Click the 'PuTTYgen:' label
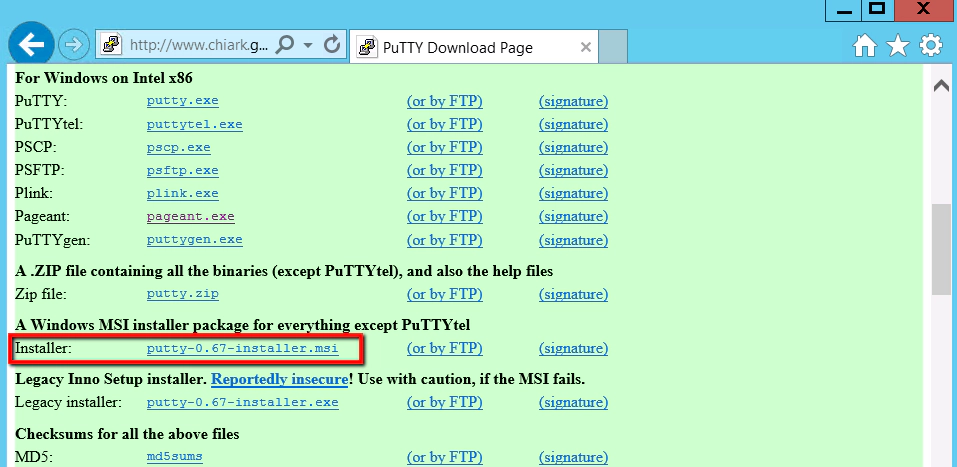The height and width of the screenshot is (467, 957). (52, 240)
